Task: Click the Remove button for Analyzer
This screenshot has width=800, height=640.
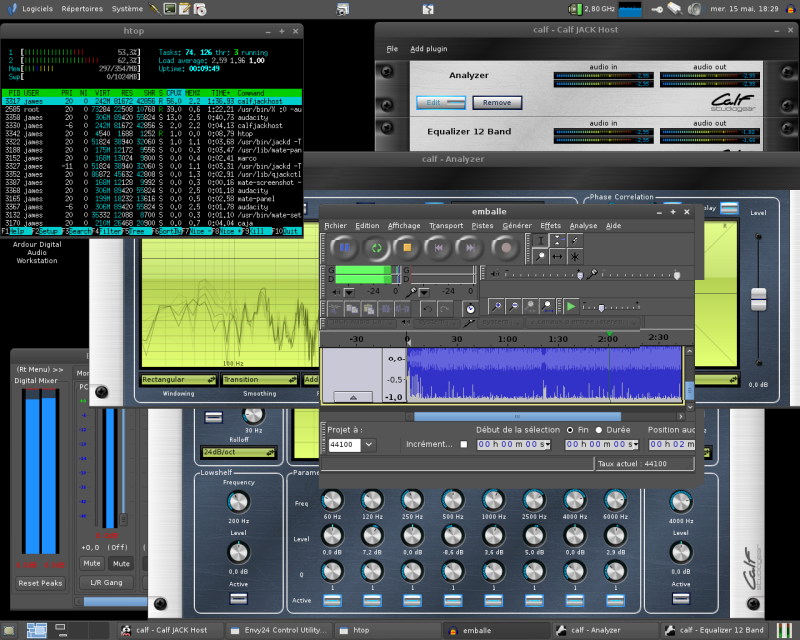Action: click(x=497, y=103)
